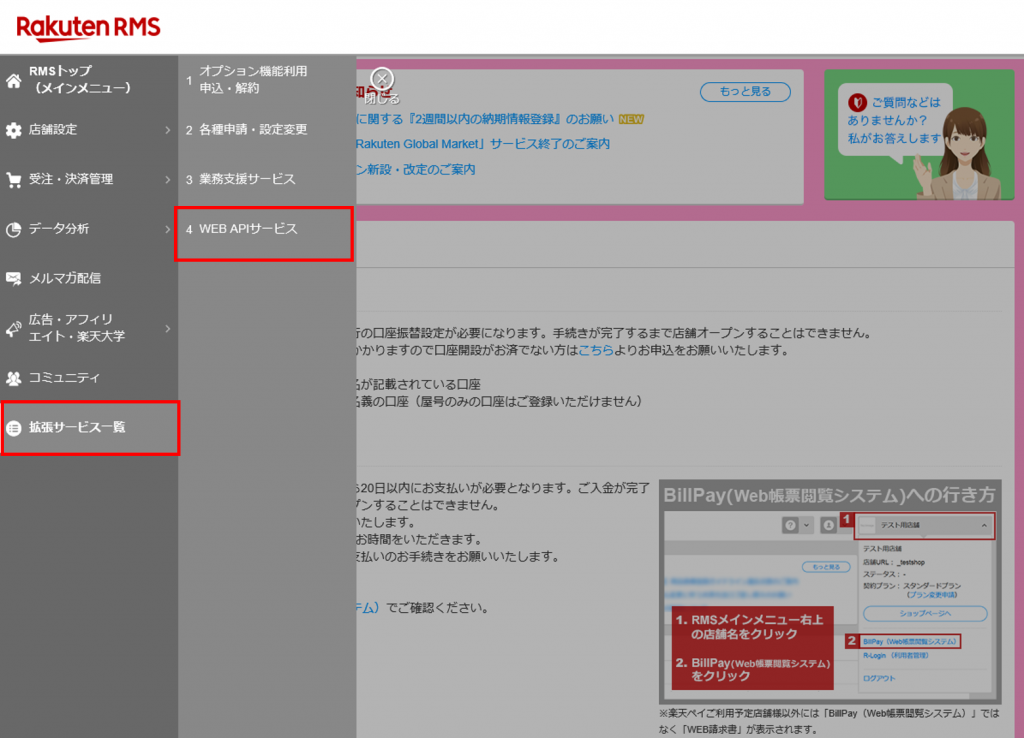The width and height of the screenshot is (1024, 738).
Task: Click the Rakuten RMS logo
Action: [x=88, y=27]
